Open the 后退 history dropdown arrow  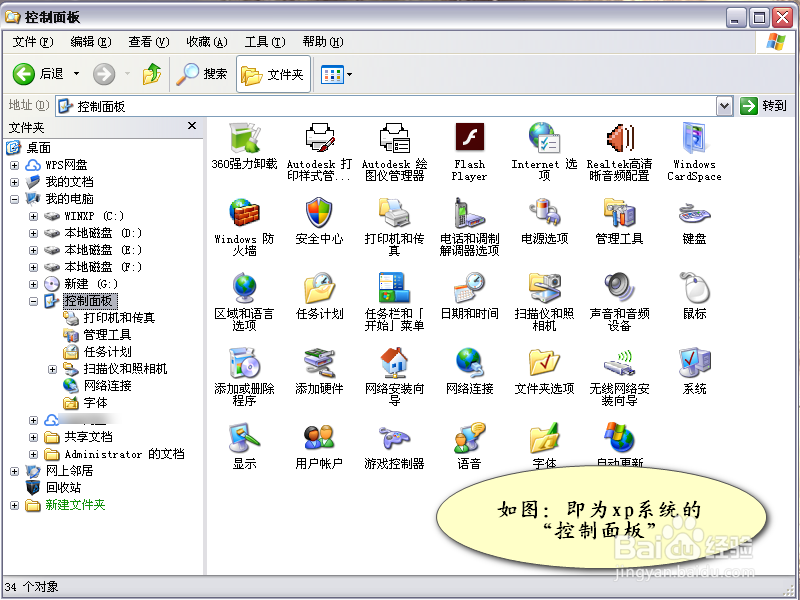(77, 74)
